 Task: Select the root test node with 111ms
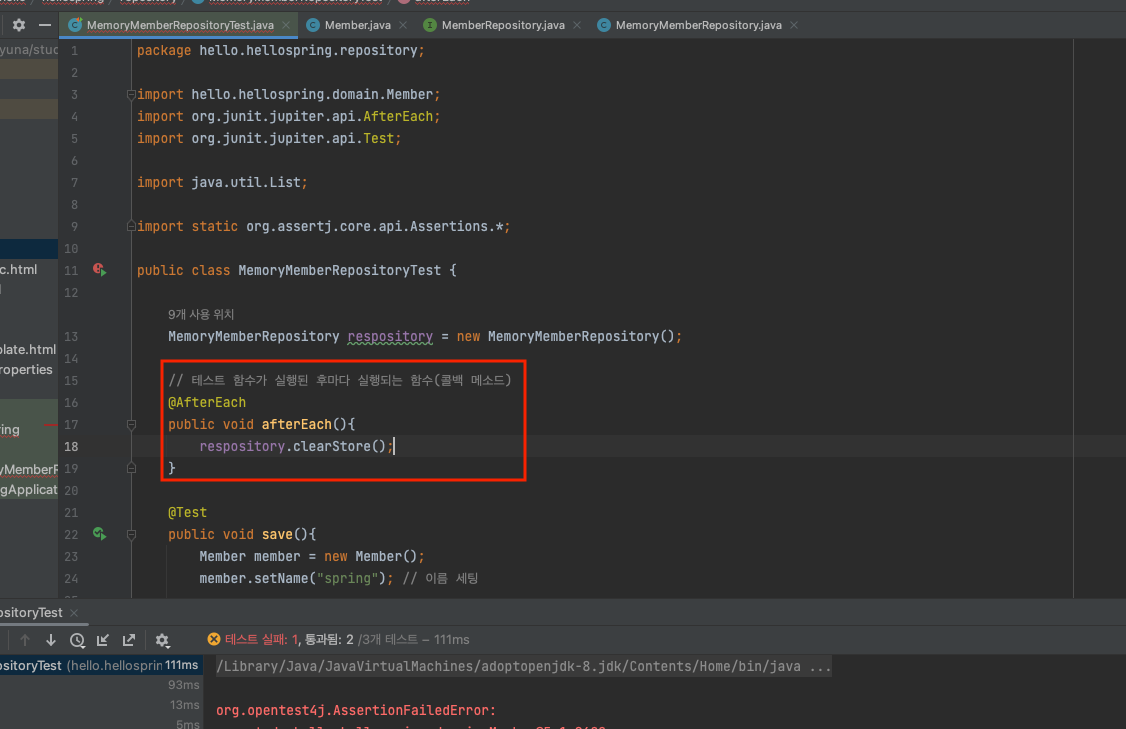coord(101,666)
